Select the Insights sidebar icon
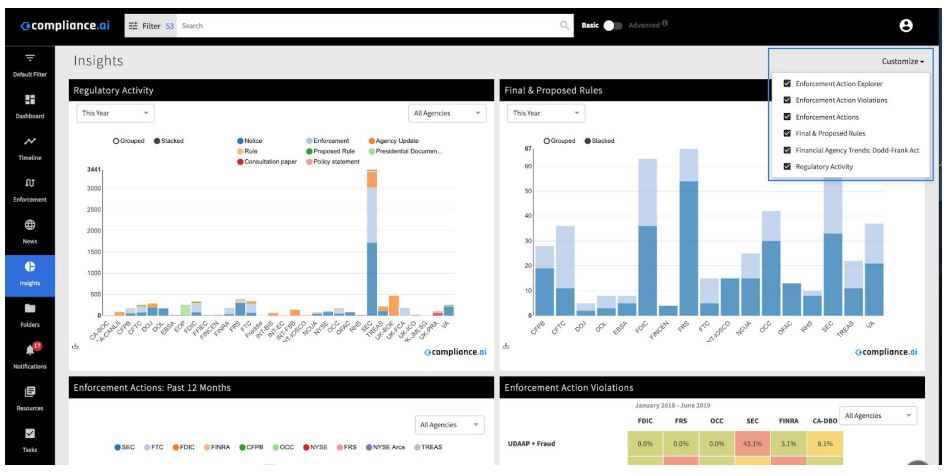The image size is (949, 476). (x=30, y=267)
